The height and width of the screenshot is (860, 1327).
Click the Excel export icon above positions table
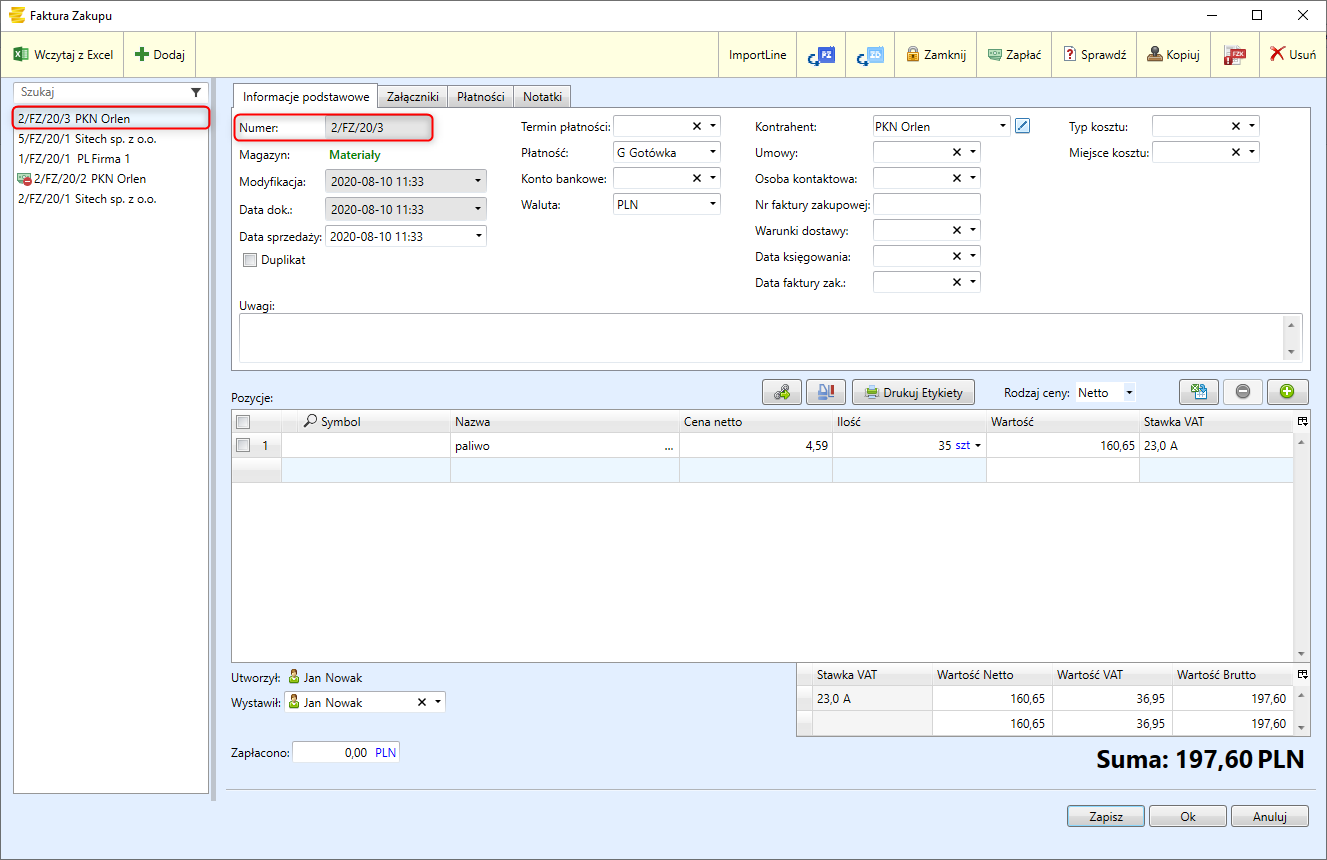coord(1199,392)
